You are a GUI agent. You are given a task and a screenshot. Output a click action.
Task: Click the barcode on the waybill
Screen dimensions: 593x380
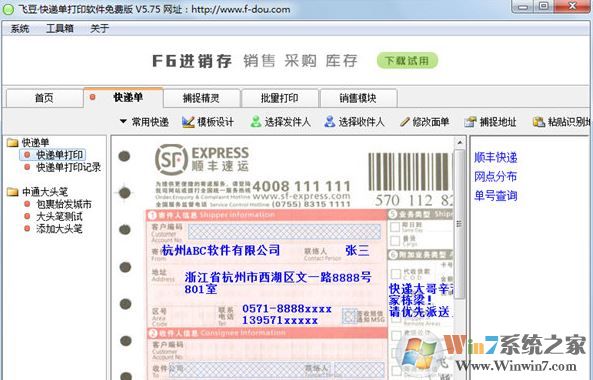410,172
